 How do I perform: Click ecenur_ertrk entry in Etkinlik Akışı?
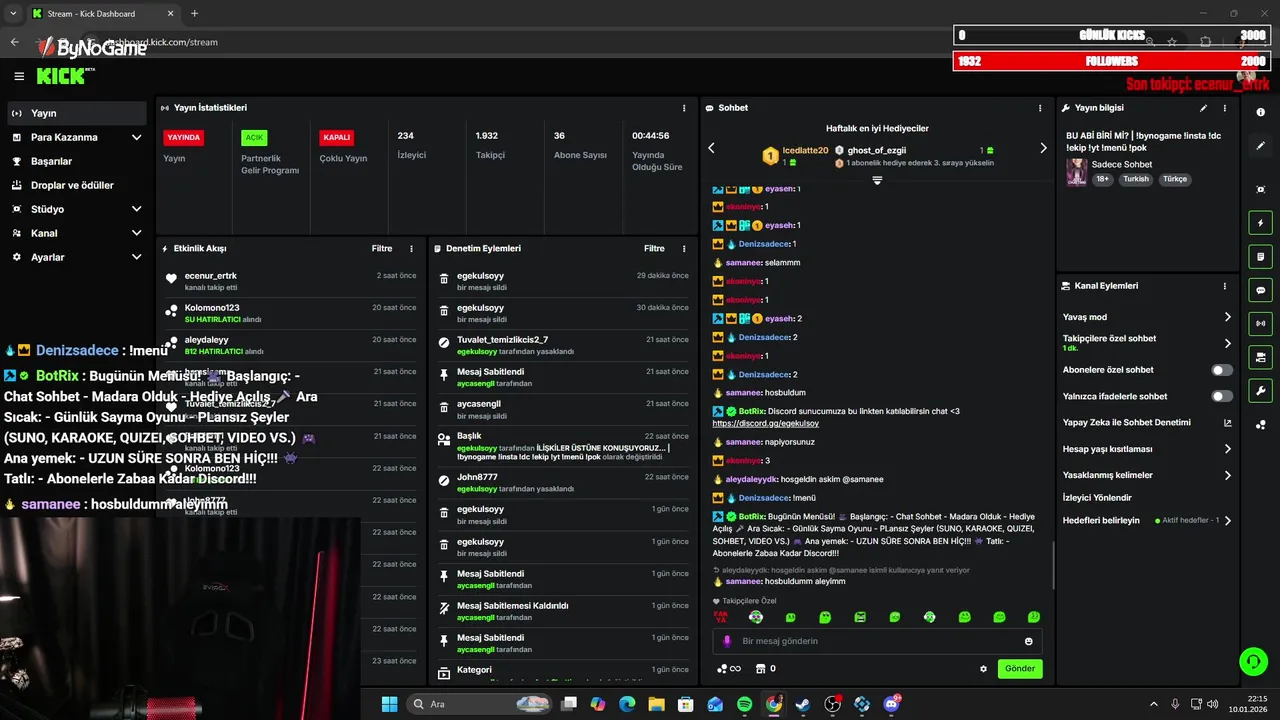[x=291, y=281]
